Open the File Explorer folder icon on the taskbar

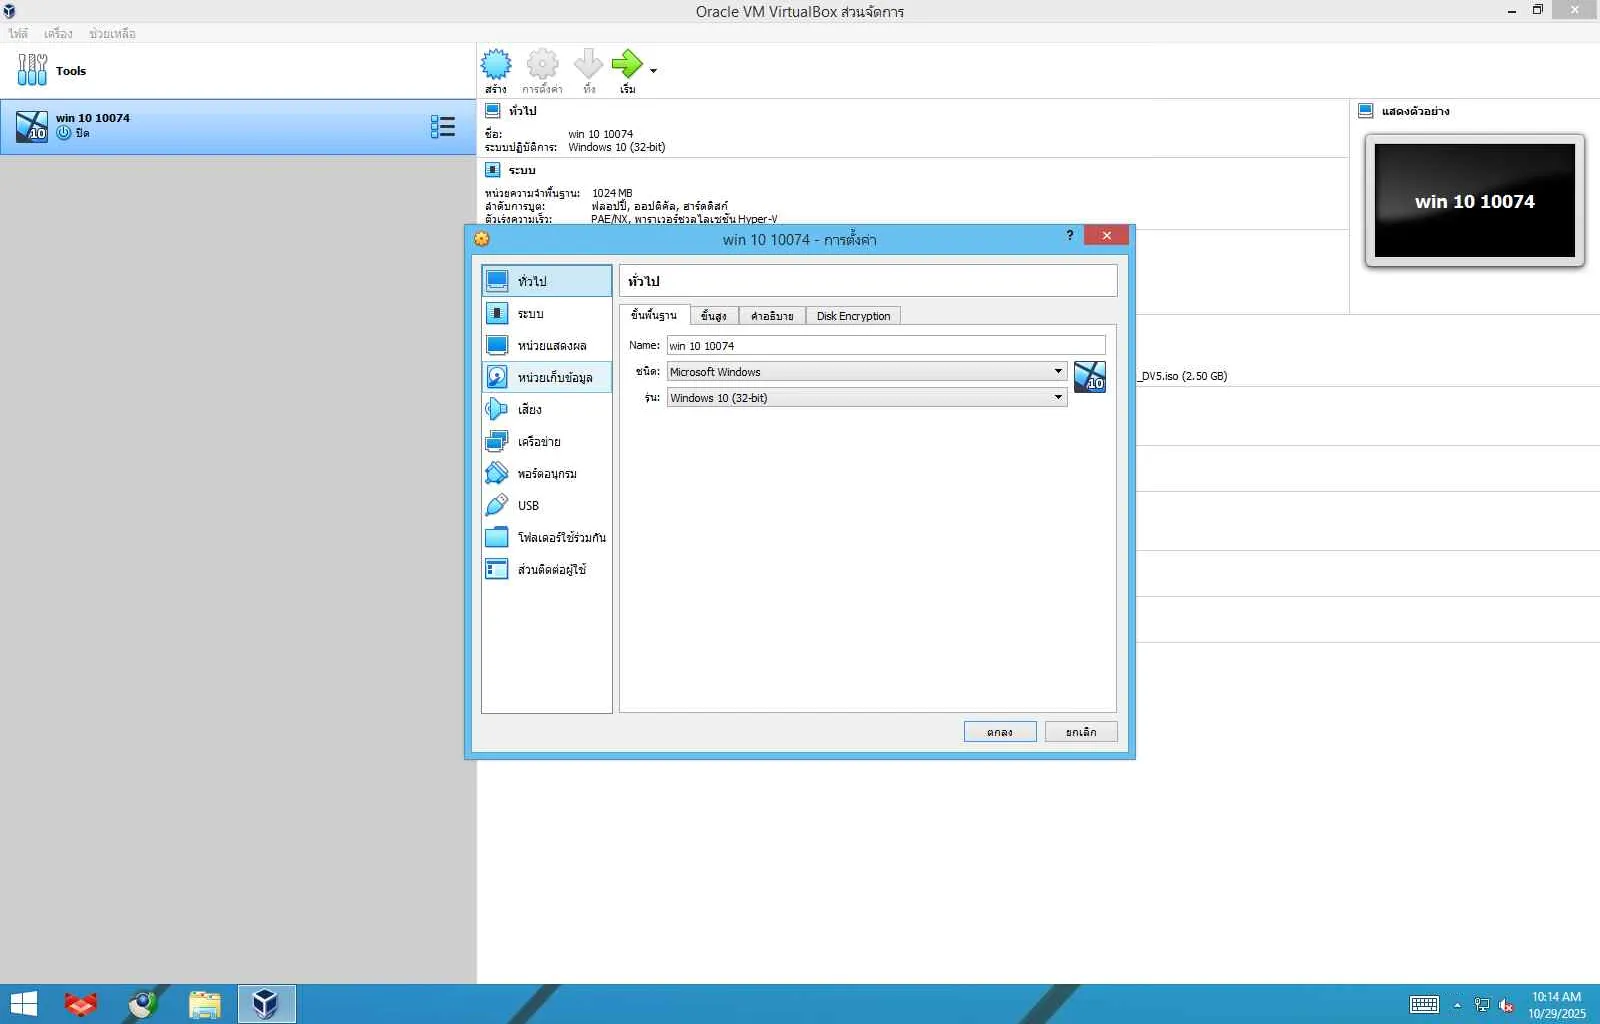click(205, 1004)
